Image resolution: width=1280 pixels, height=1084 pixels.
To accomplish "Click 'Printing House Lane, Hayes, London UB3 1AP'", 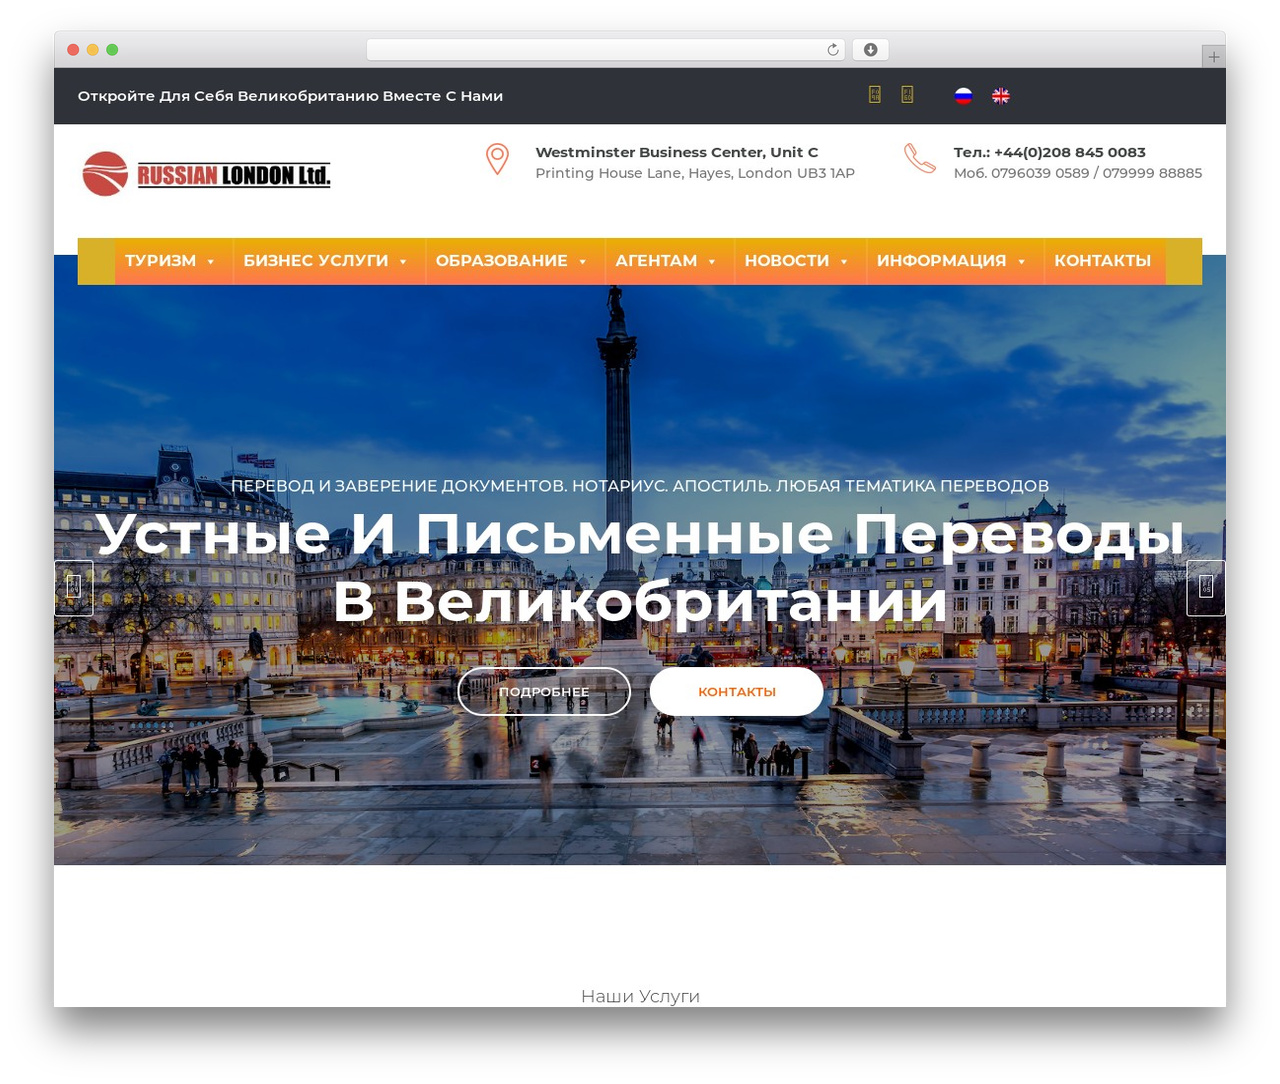I will point(695,173).
